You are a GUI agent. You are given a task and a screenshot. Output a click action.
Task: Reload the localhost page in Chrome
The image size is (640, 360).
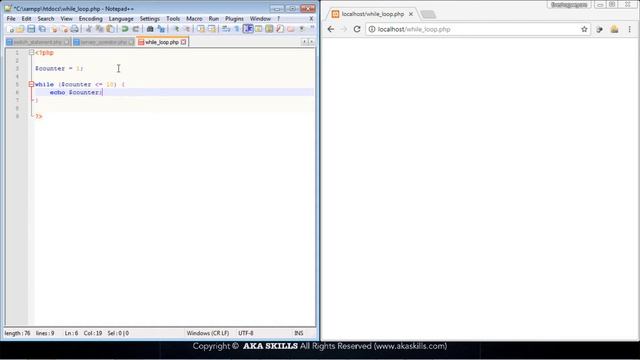(357, 29)
